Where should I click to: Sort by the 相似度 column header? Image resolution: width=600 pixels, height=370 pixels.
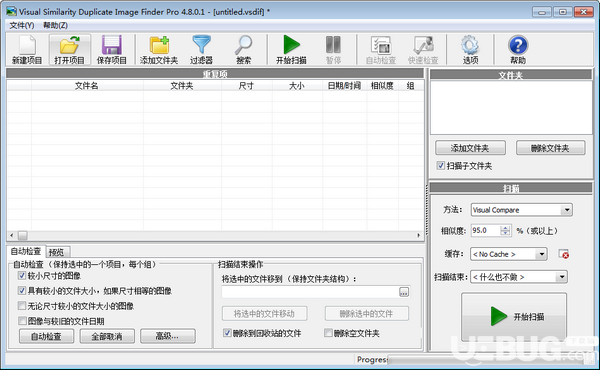[382, 86]
